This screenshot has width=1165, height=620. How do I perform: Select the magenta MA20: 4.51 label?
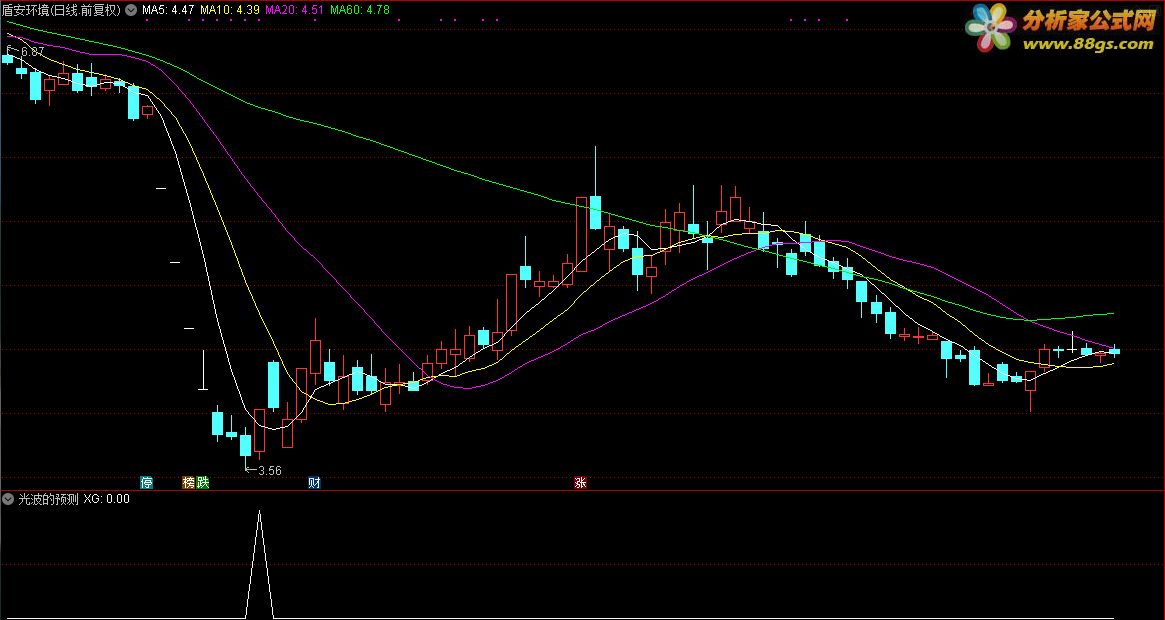294,10
